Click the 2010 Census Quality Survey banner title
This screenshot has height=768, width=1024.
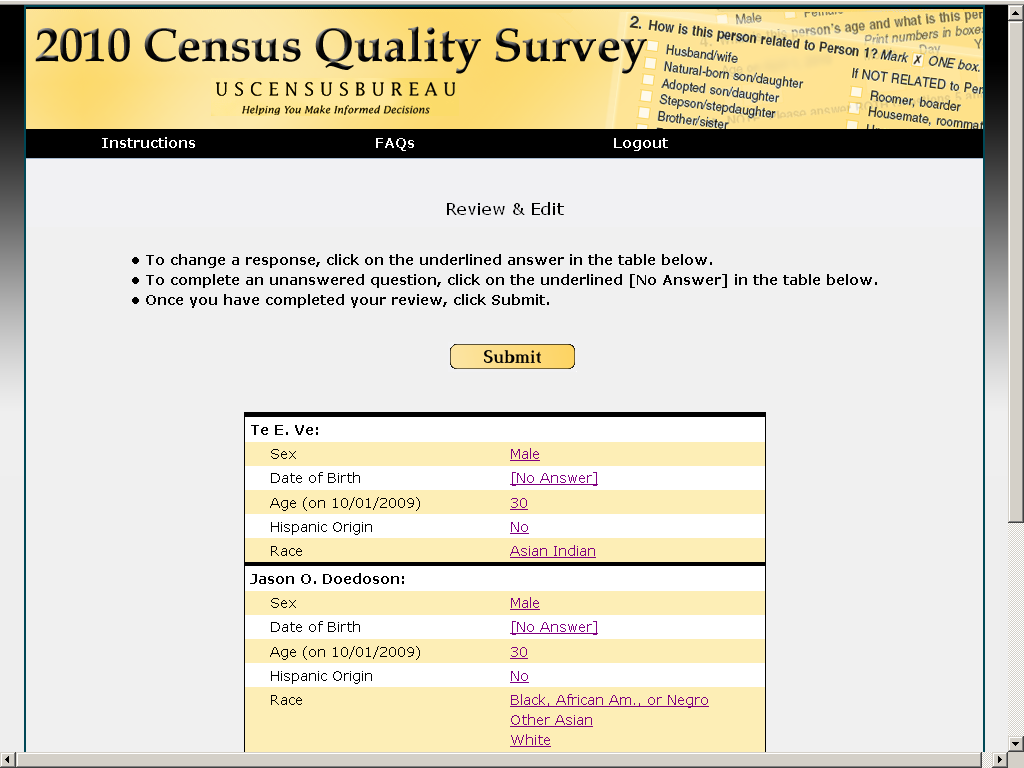coord(340,47)
